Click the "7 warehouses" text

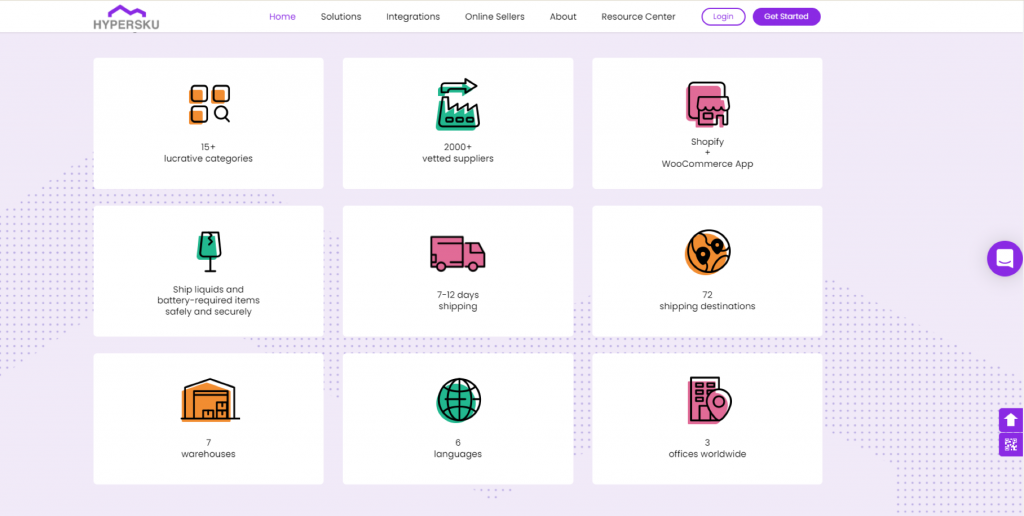coord(208,448)
